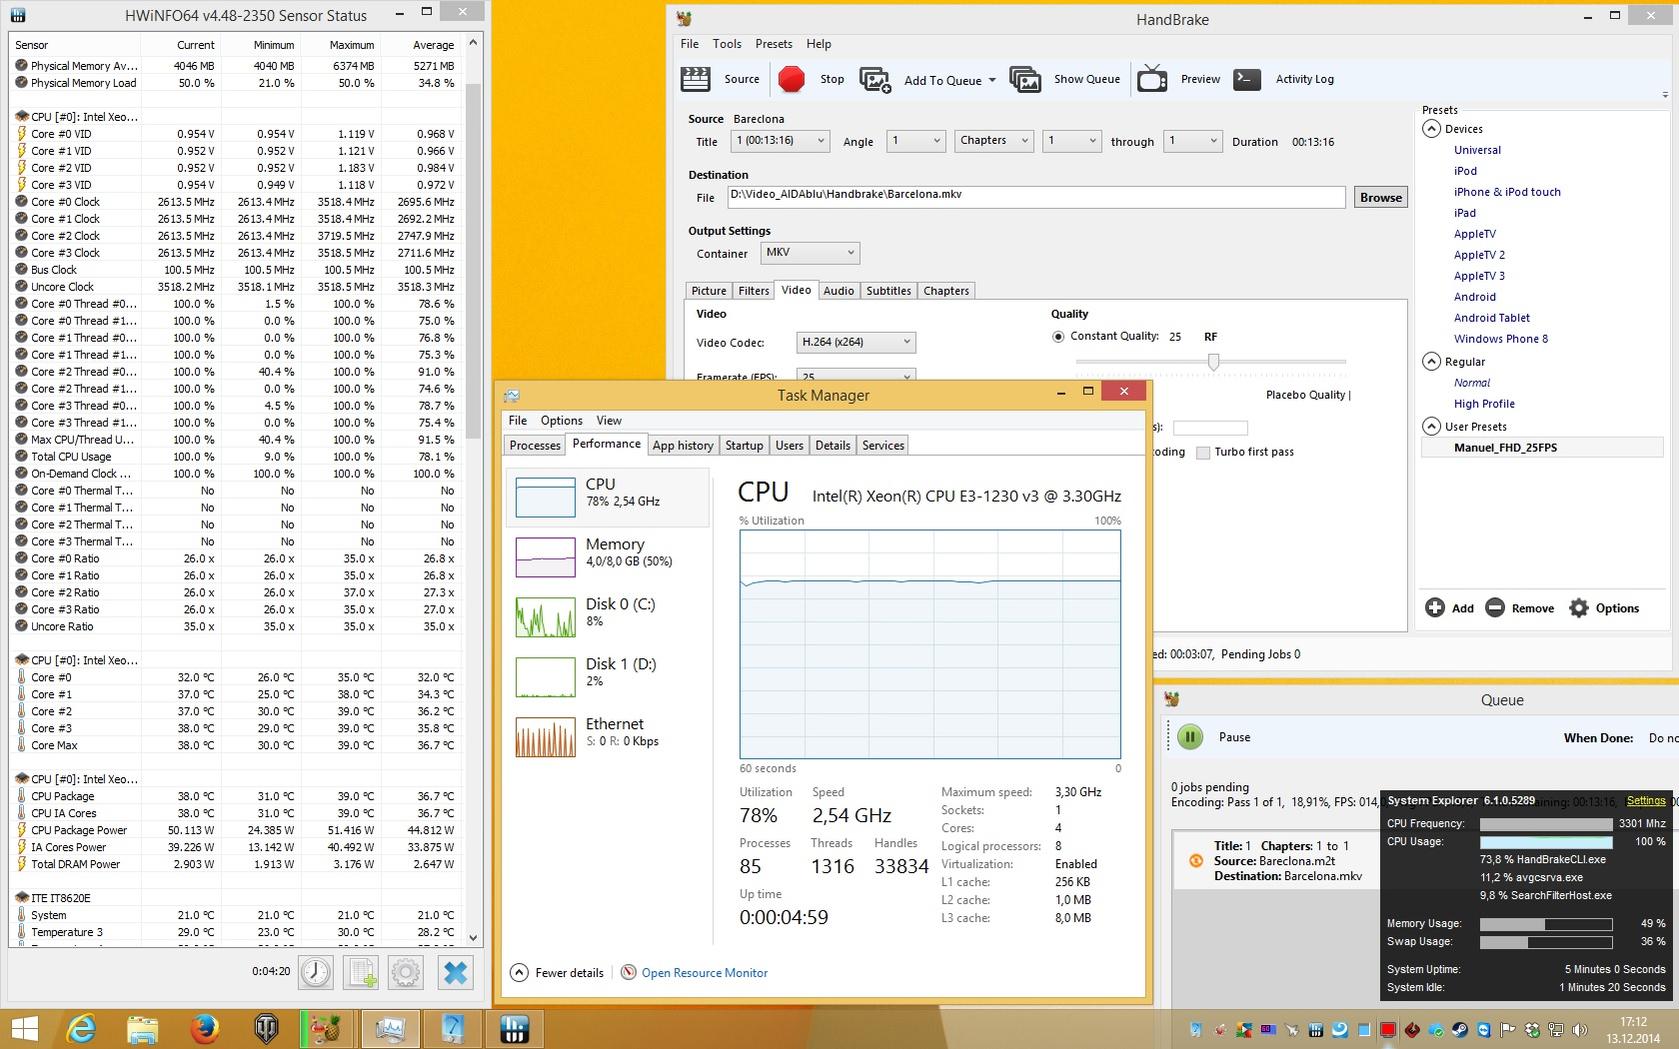Launch Firefox from the taskbar
The width and height of the screenshot is (1679, 1049).
pyautogui.click(x=205, y=1029)
